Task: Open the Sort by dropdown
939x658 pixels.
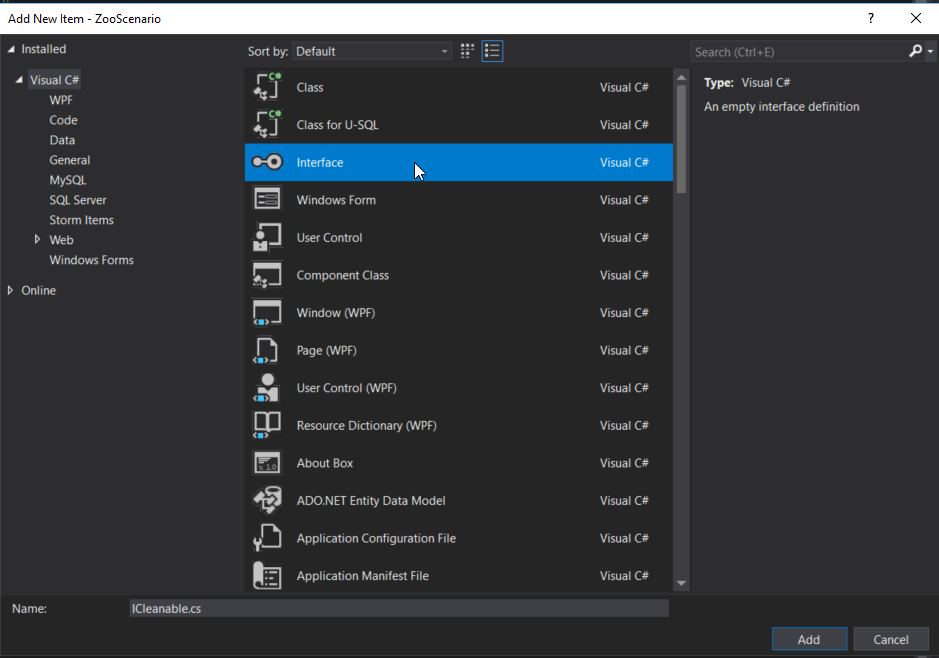Action: (371, 51)
